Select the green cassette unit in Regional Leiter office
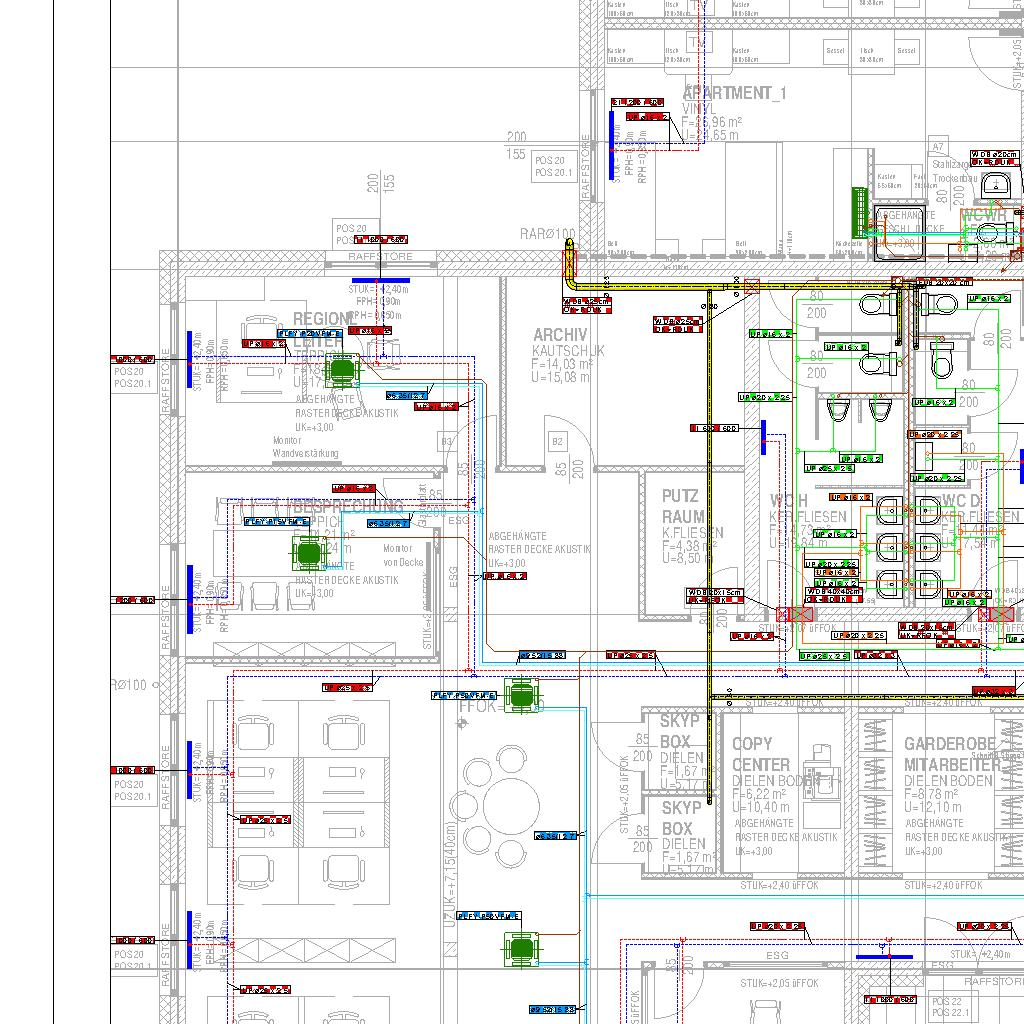1024x1024 pixels. 342,371
